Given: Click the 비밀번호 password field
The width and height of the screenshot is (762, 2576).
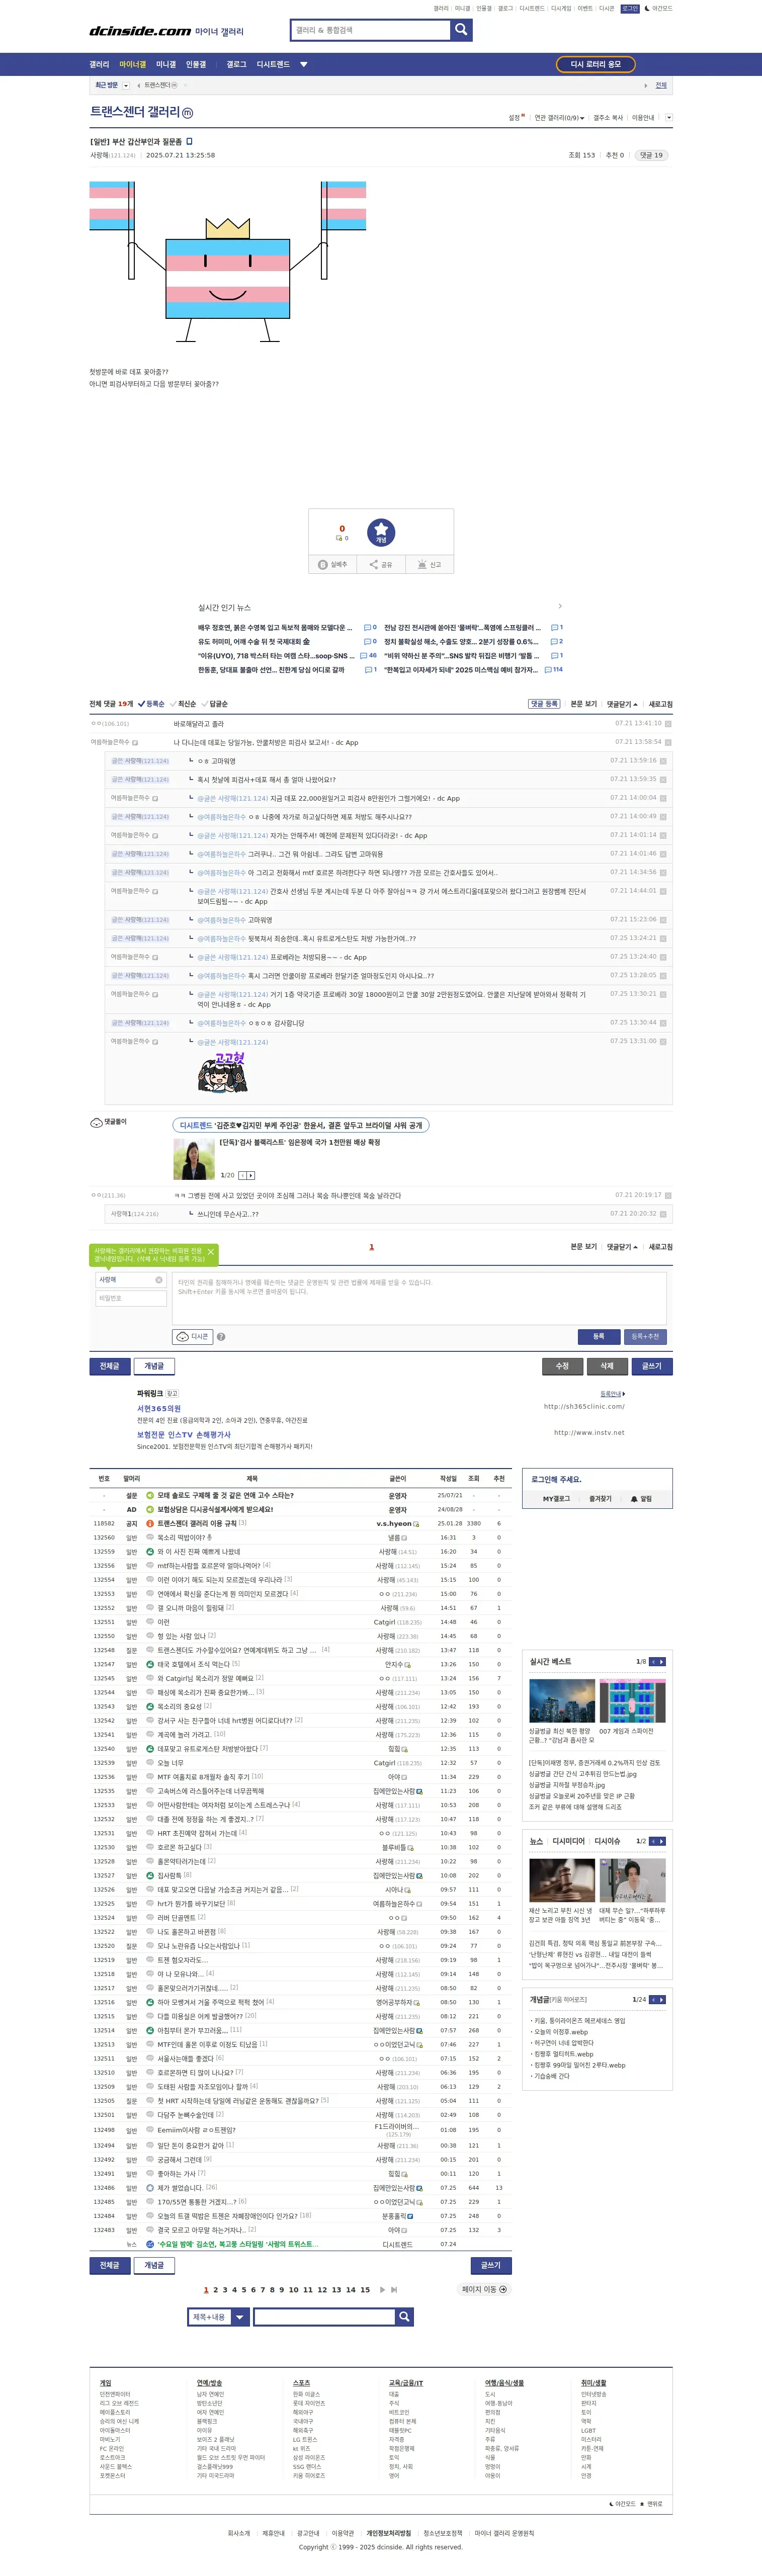Looking at the screenshot, I should 131,1298.
